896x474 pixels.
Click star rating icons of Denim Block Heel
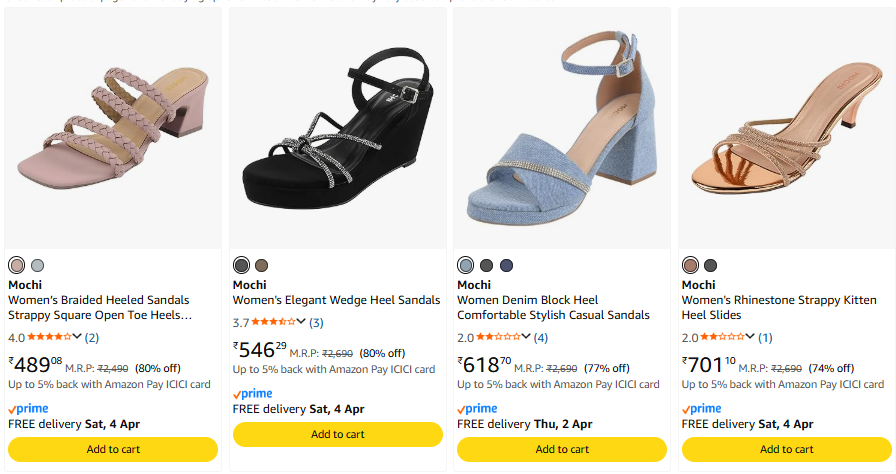pos(498,337)
